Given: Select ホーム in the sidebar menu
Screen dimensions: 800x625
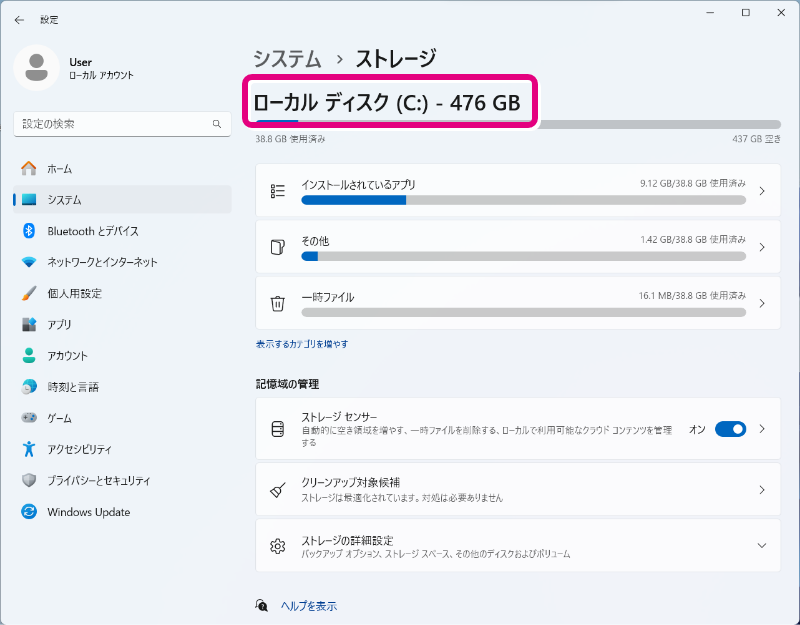Looking at the screenshot, I should (59, 169).
